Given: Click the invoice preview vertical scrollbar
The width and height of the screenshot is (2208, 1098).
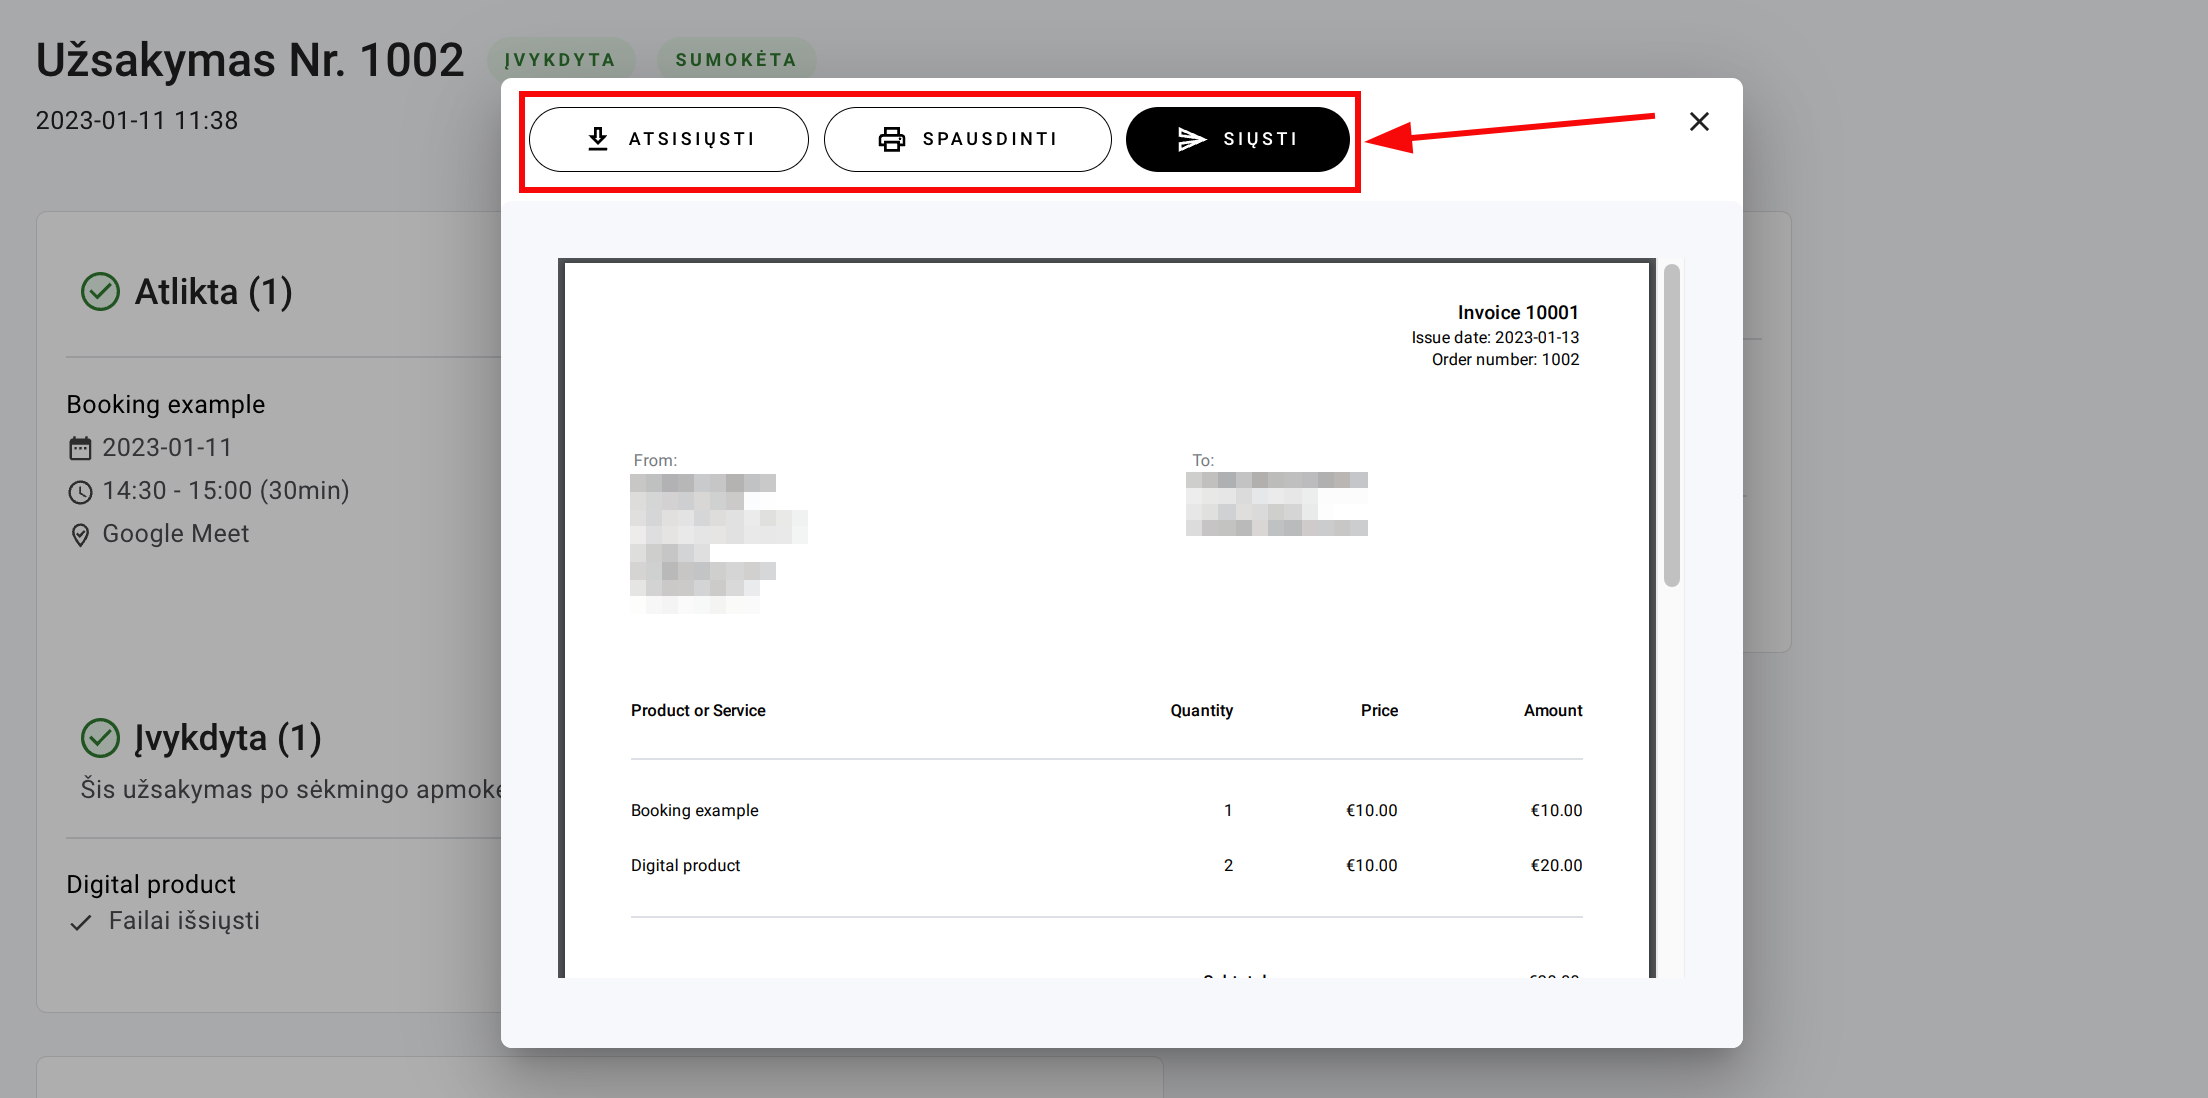Looking at the screenshot, I should pos(1671,425).
